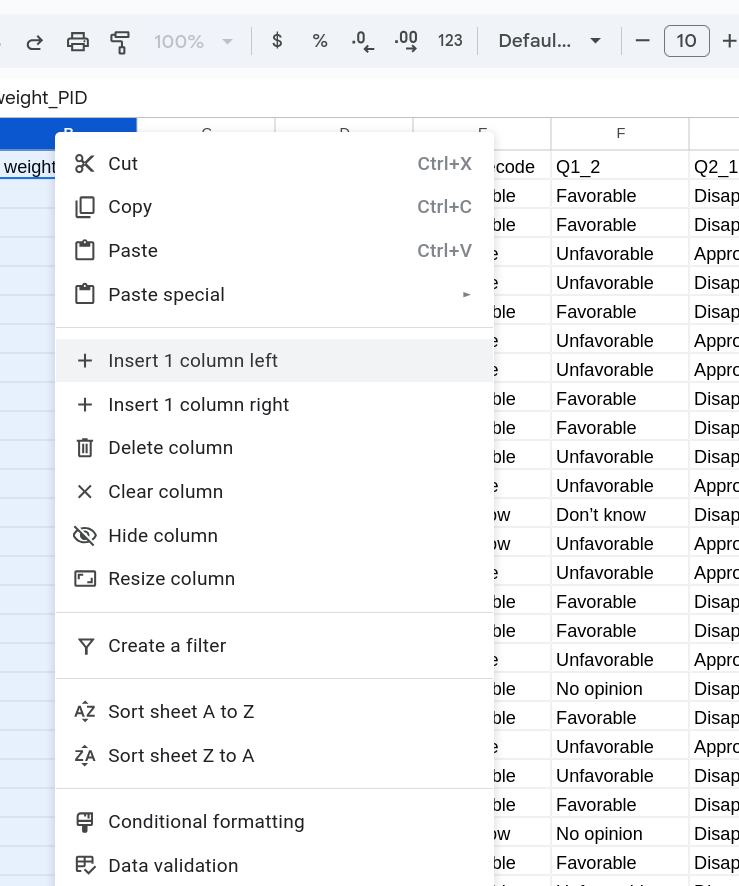
Task: Select the paint format roller icon
Action: pyautogui.click(x=120, y=41)
